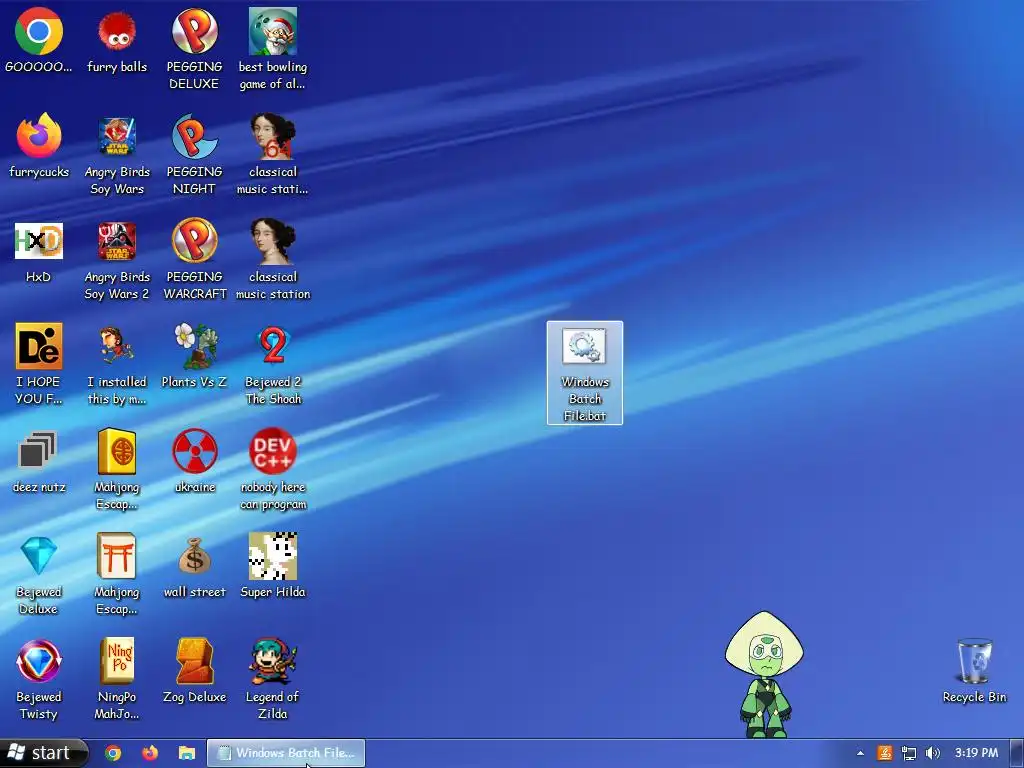1024x768 pixels.
Task: Select the Plants Vs Z icon
Action: coord(195,356)
